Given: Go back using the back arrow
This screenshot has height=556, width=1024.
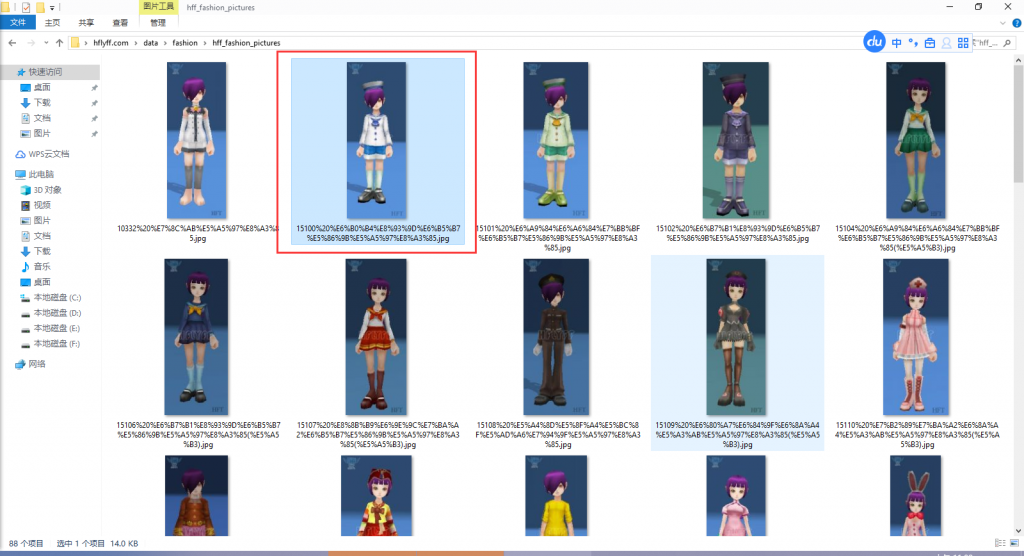Looking at the screenshot, I should pyautogui.click(x=12, y=43).
